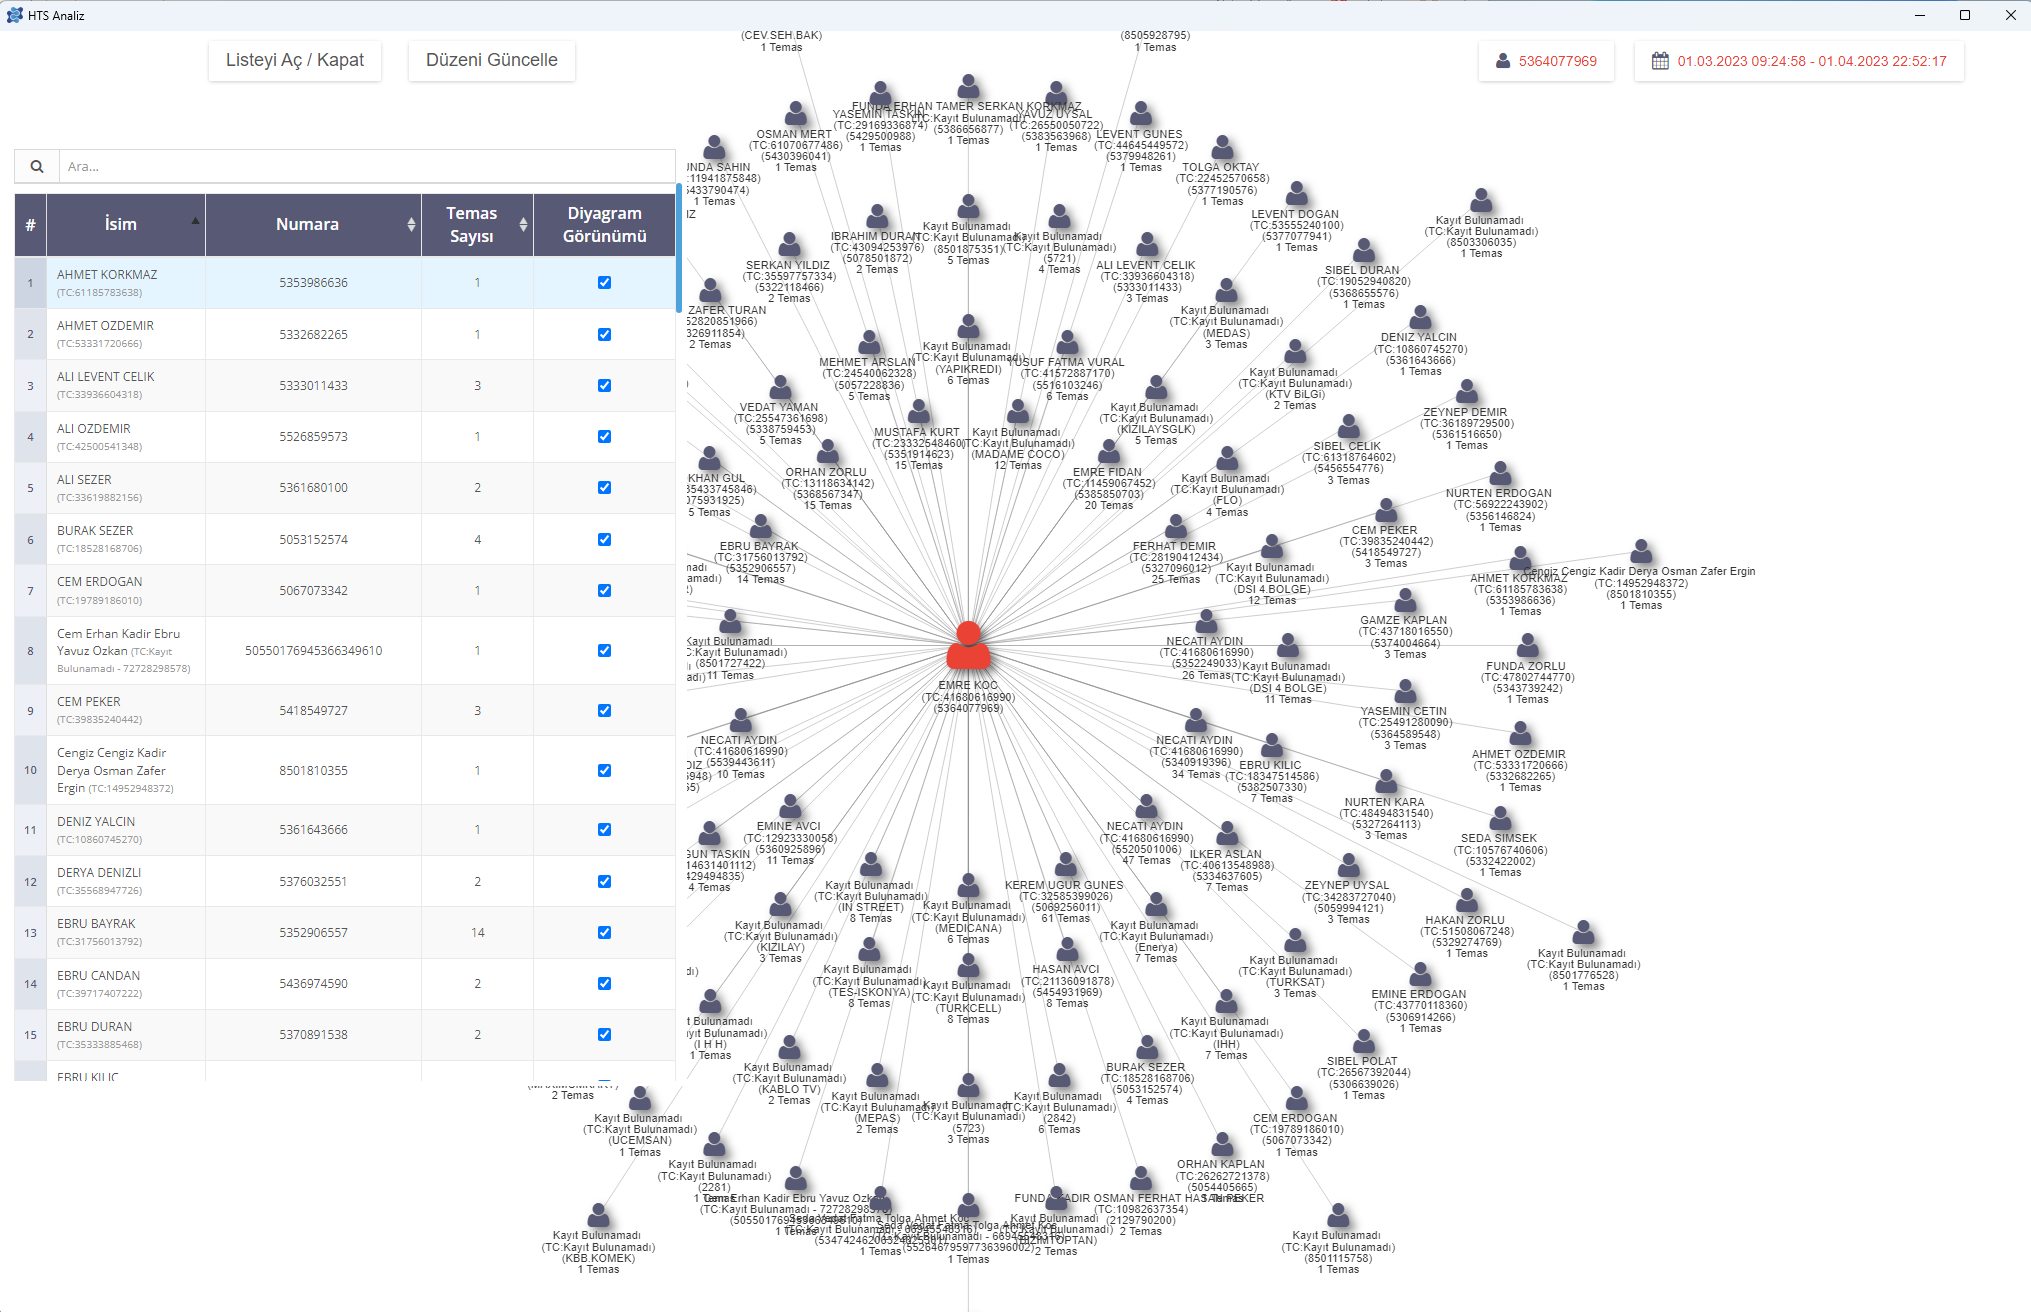Select the HAKAN ZORLU node icon

[x=1467, y=900]
